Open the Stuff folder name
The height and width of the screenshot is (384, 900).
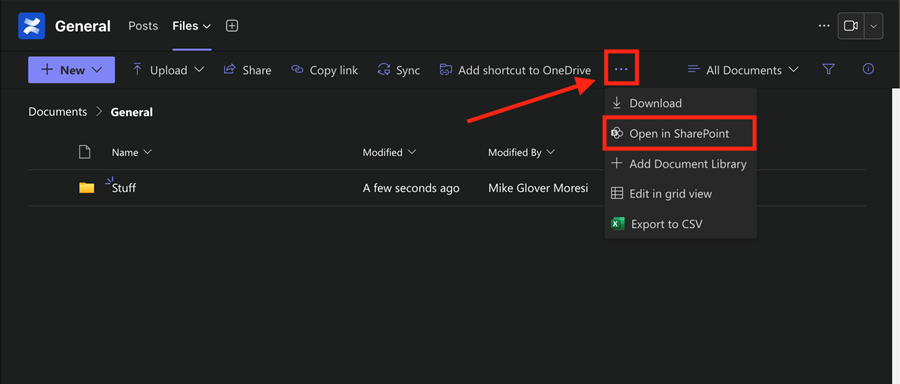(124, 188)
